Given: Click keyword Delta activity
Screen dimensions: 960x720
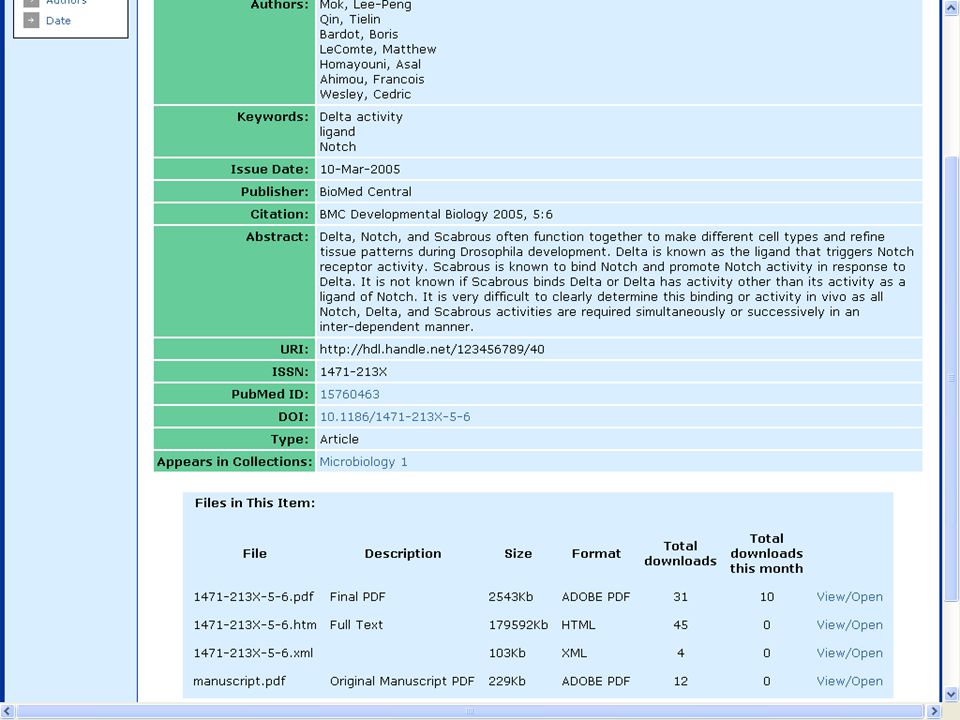Looking at the screenshot, I should click(x=361, y=117).
